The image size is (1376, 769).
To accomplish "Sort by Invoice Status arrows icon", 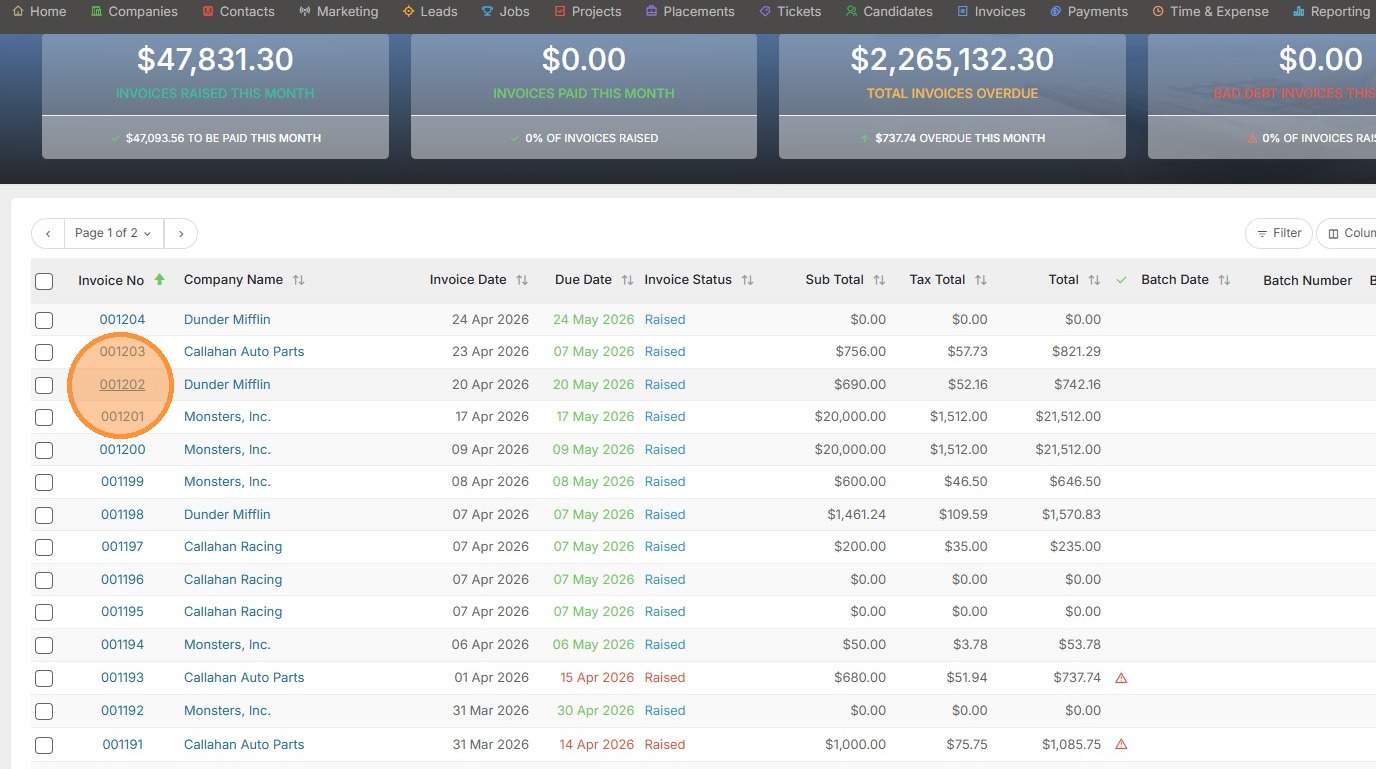I will (x=747, y=280).
